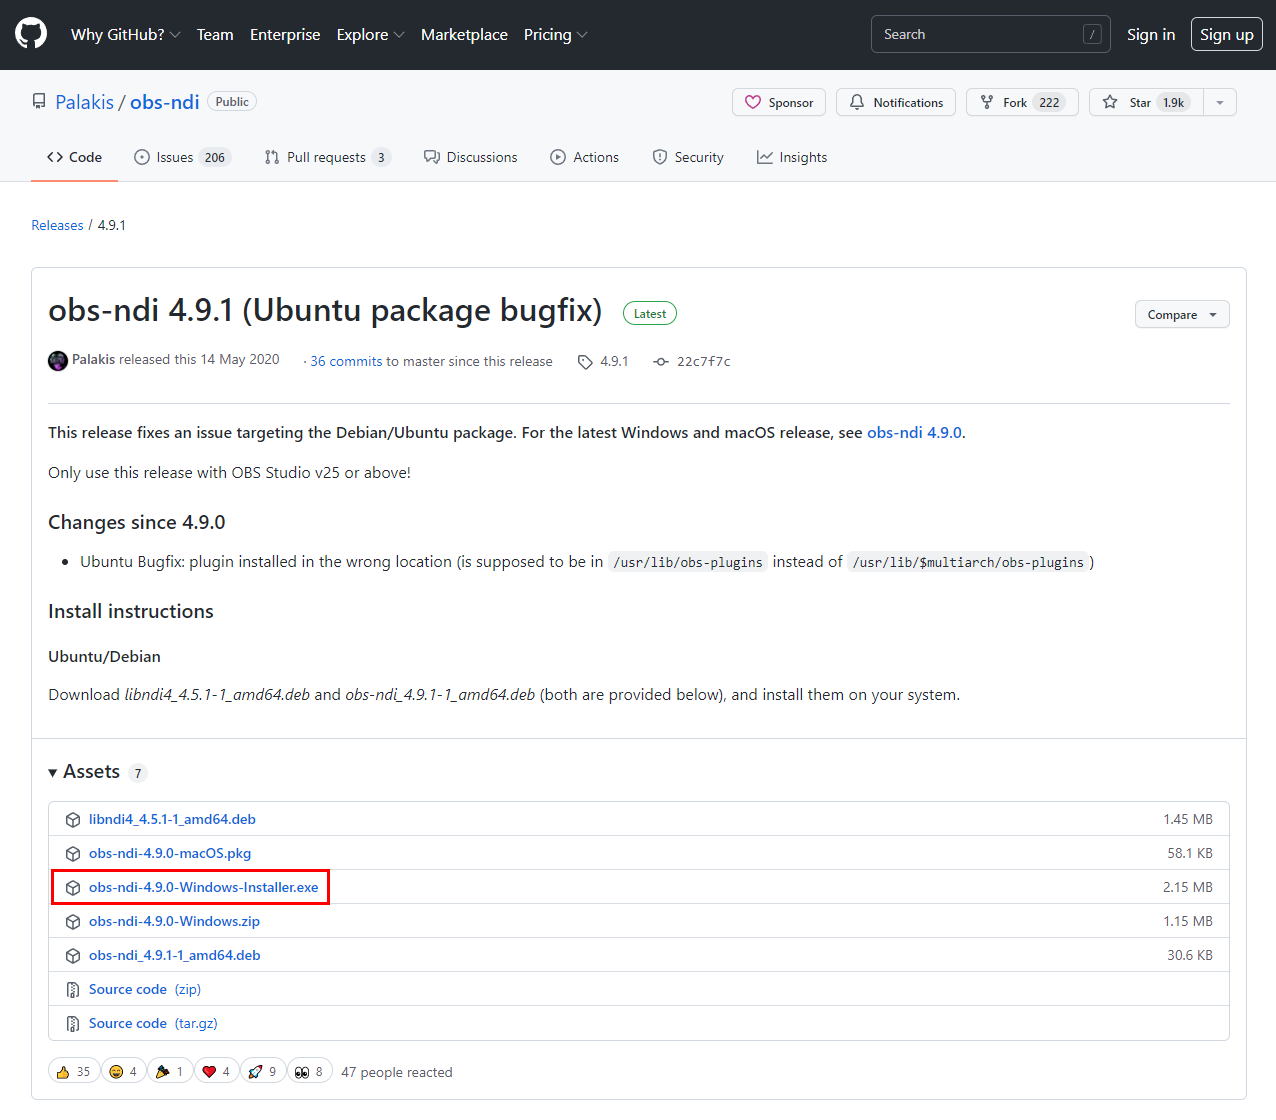Open the star lists dropdown arrow
Screen dimensions: 1276x1120
1220,102
